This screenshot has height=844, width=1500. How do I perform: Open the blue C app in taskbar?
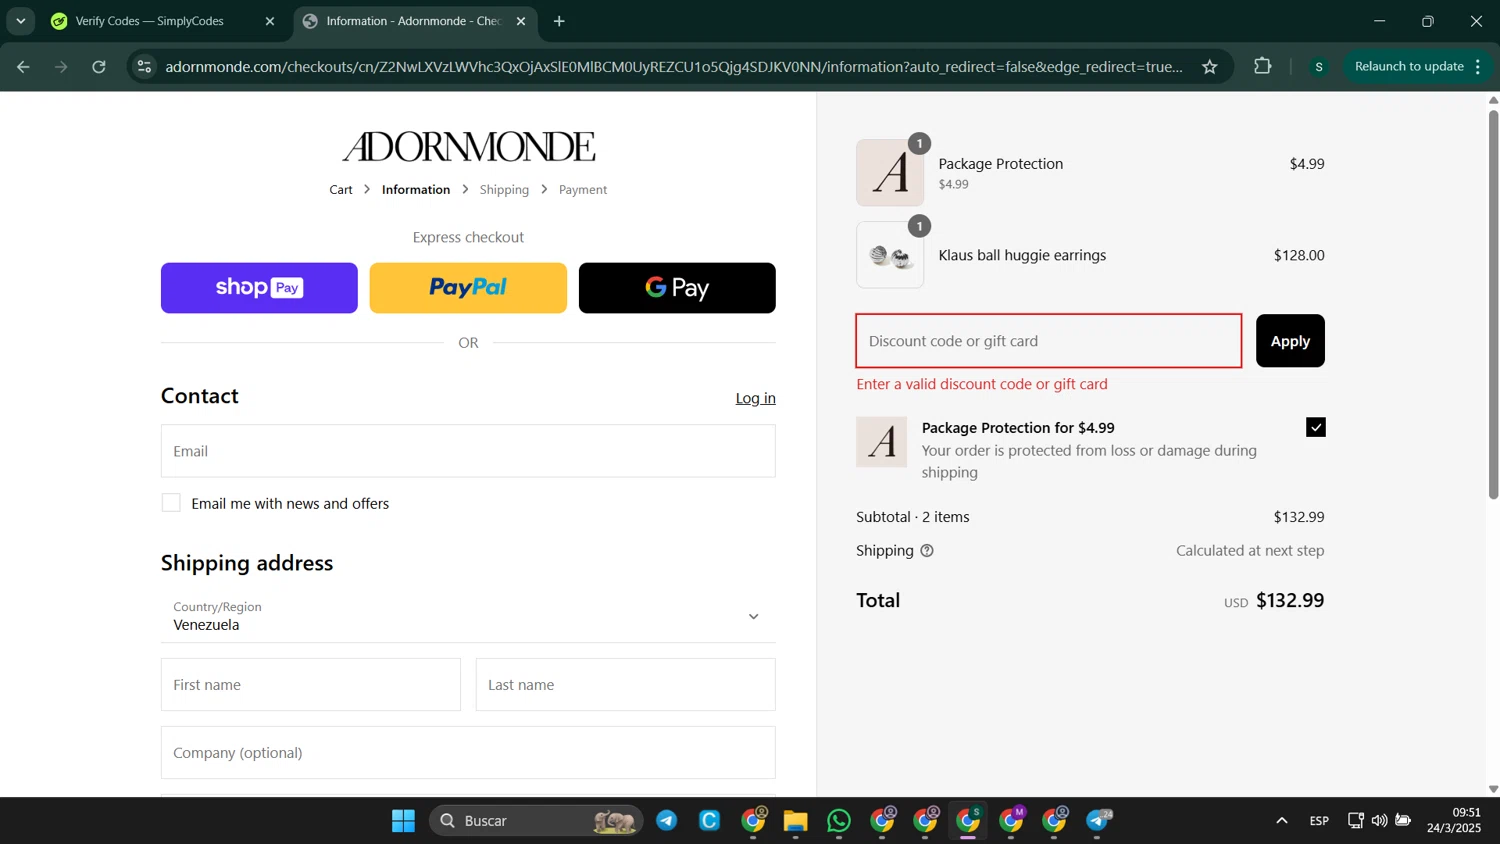tap(710, 821)
